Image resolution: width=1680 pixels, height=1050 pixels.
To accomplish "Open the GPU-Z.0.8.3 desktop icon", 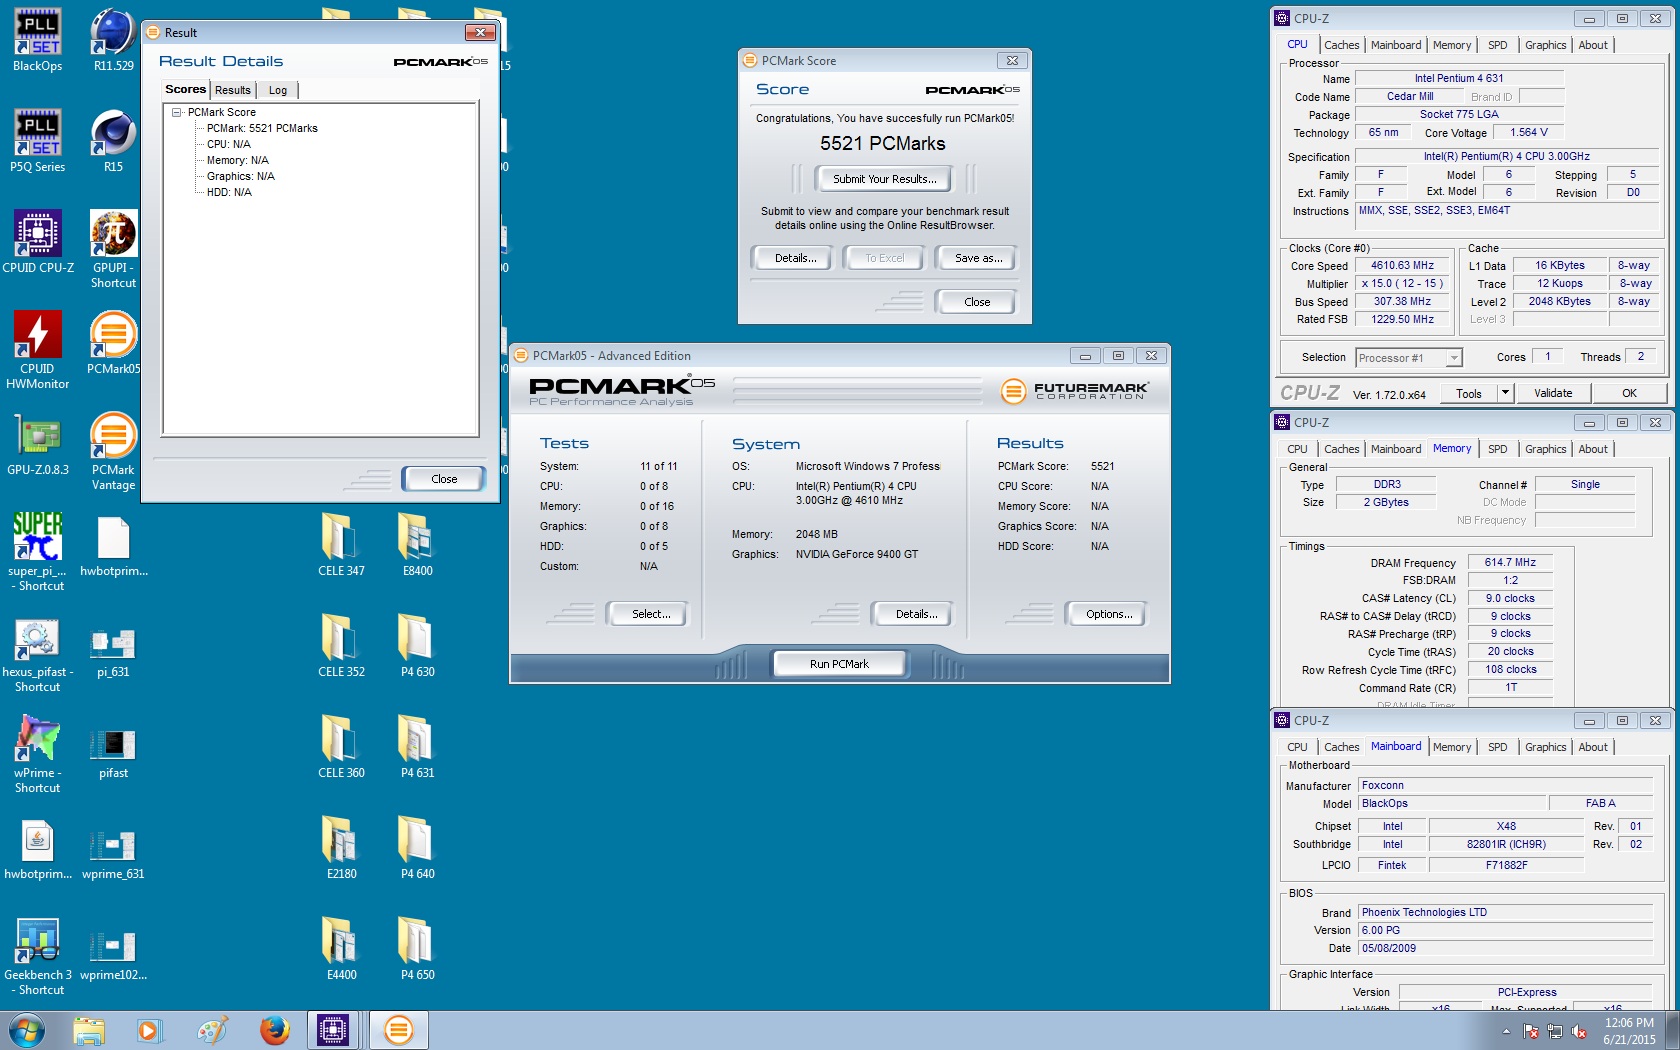I will coord(38,444).
